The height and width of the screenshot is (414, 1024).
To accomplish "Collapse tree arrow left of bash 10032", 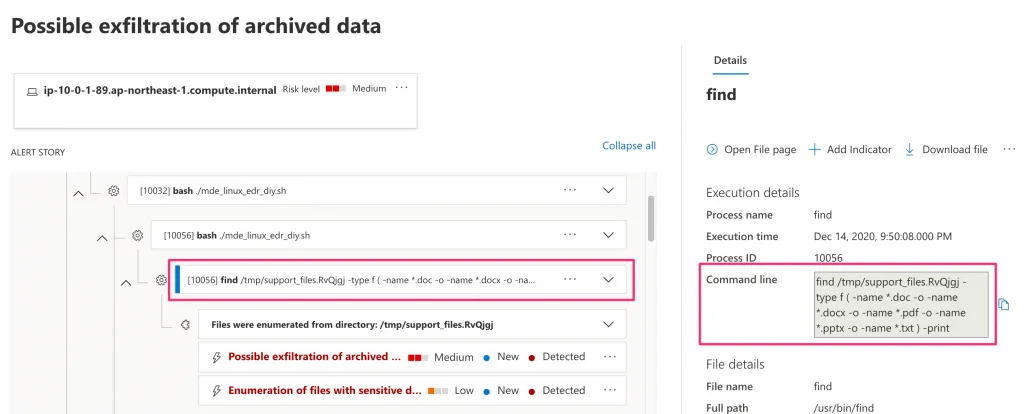I will tap(78, 192).
